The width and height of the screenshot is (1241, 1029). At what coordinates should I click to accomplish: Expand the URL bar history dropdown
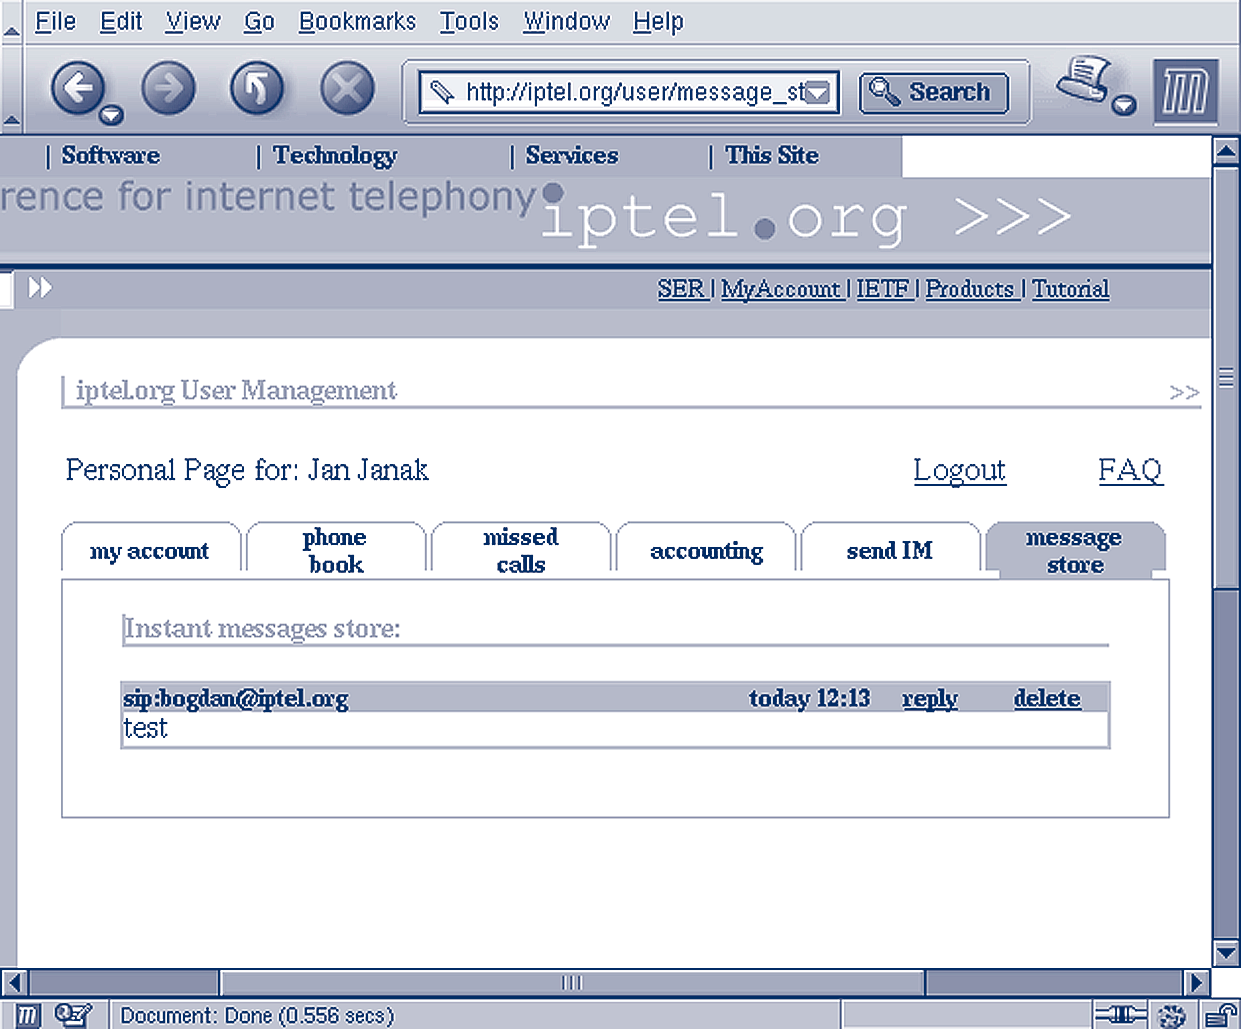click(x=818, y=93)
